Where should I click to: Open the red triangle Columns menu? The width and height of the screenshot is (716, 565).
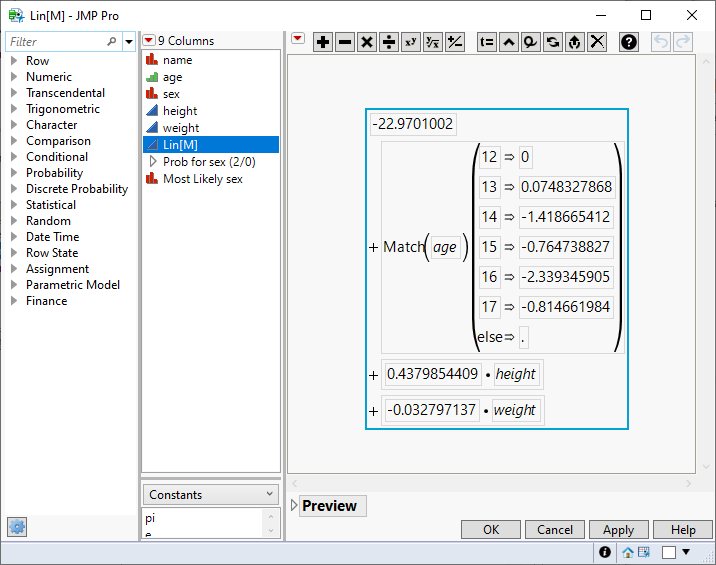pyautogui.click(x=149, y=41)
